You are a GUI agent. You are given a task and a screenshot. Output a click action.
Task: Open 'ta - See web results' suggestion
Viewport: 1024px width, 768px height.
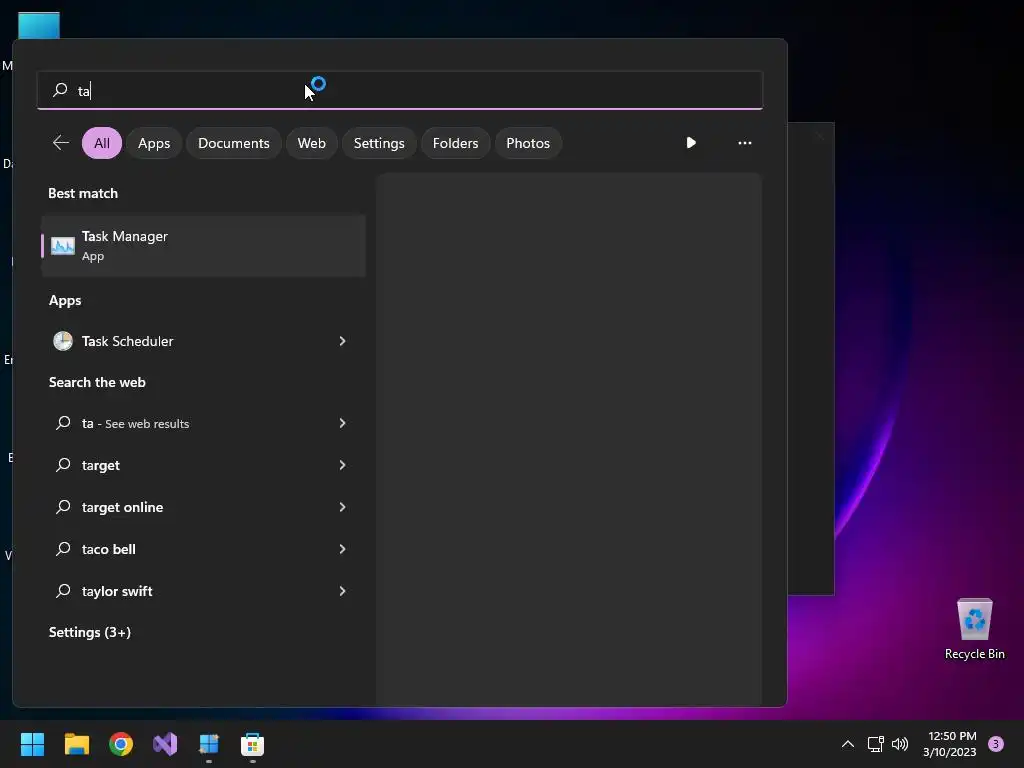click(203, 423)
